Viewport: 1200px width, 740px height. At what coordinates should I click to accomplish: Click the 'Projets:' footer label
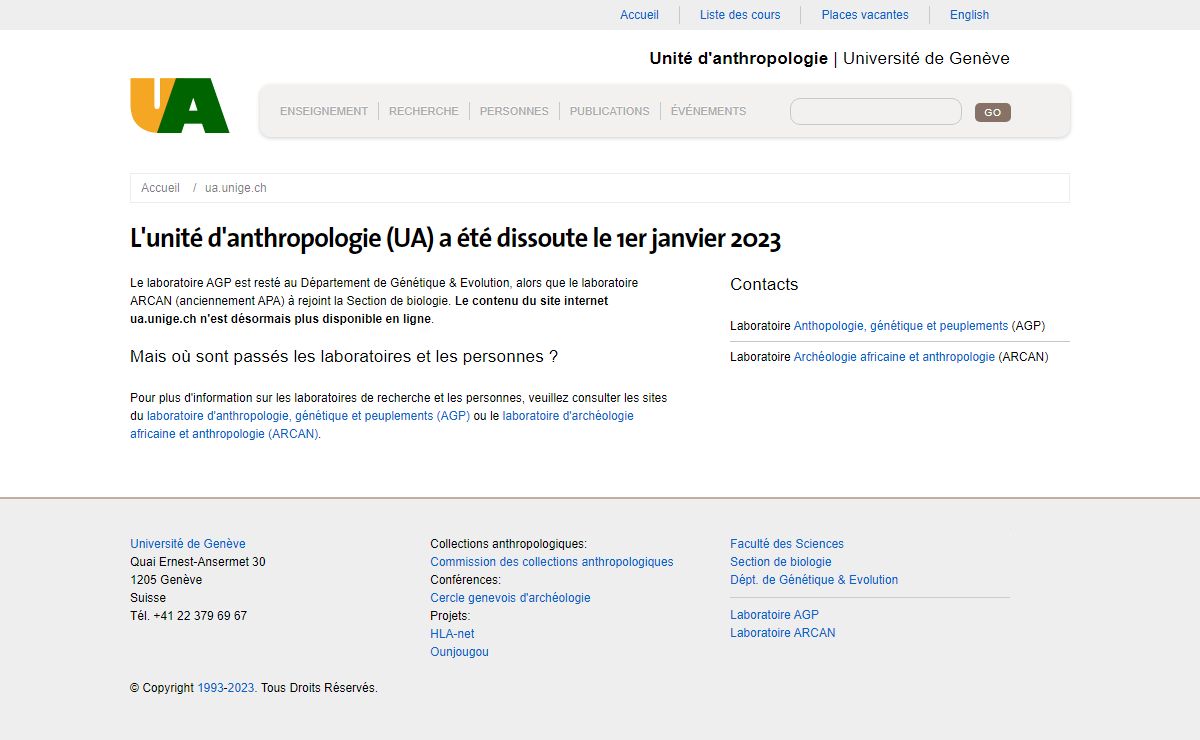pos(450,616)
